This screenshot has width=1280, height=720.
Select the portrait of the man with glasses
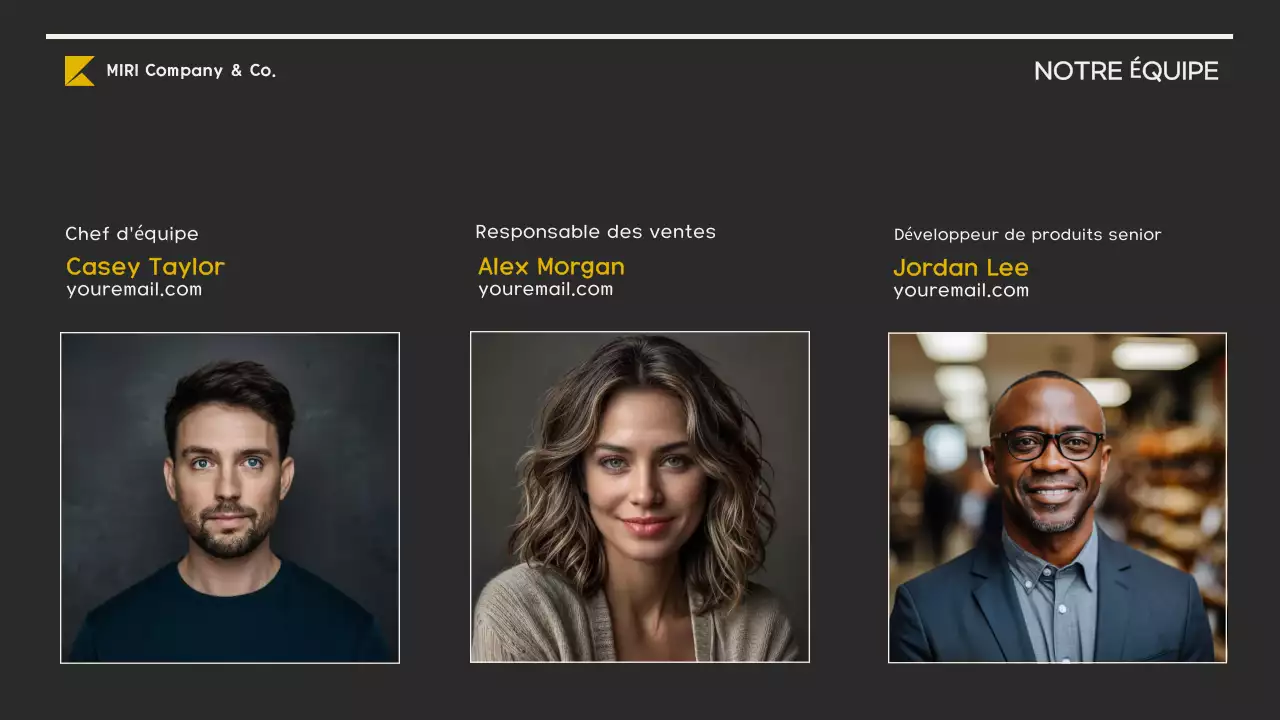(1057, 498)
